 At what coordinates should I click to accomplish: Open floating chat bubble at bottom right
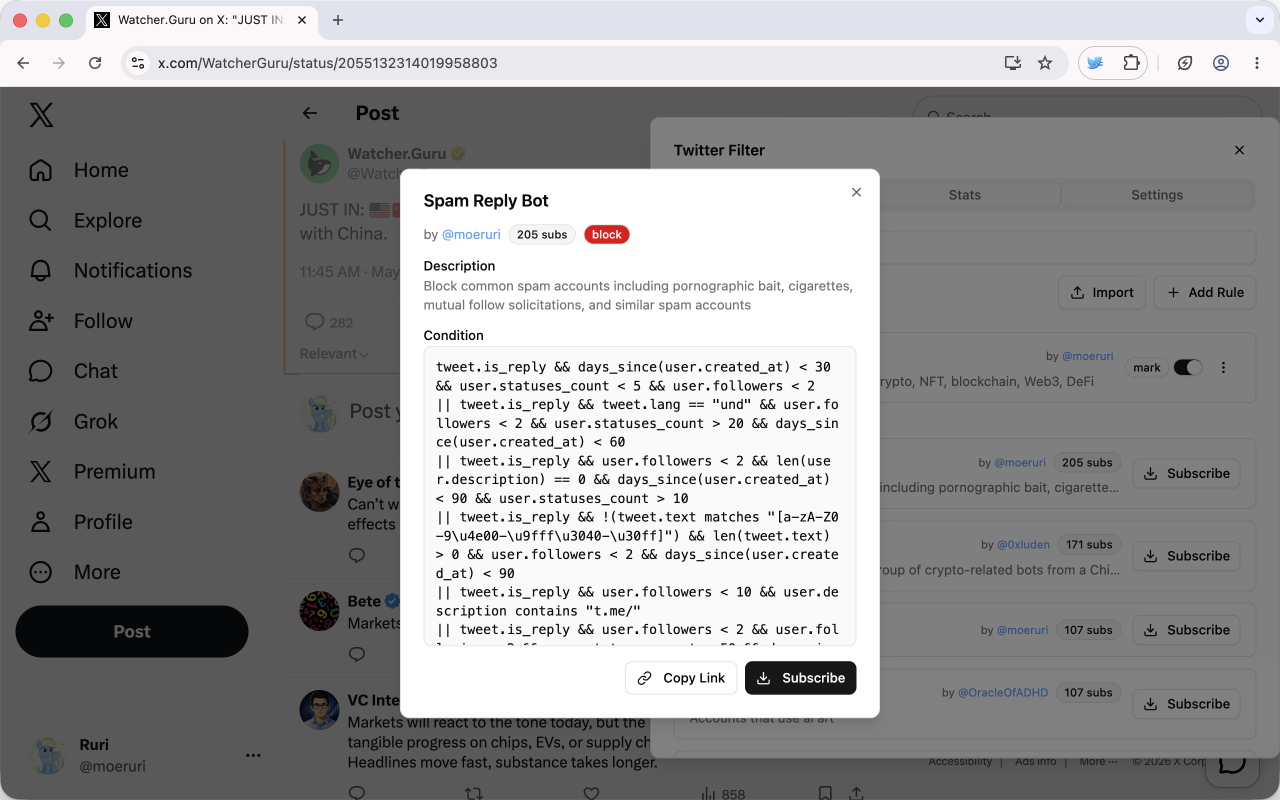click(x=1231, y=762)
